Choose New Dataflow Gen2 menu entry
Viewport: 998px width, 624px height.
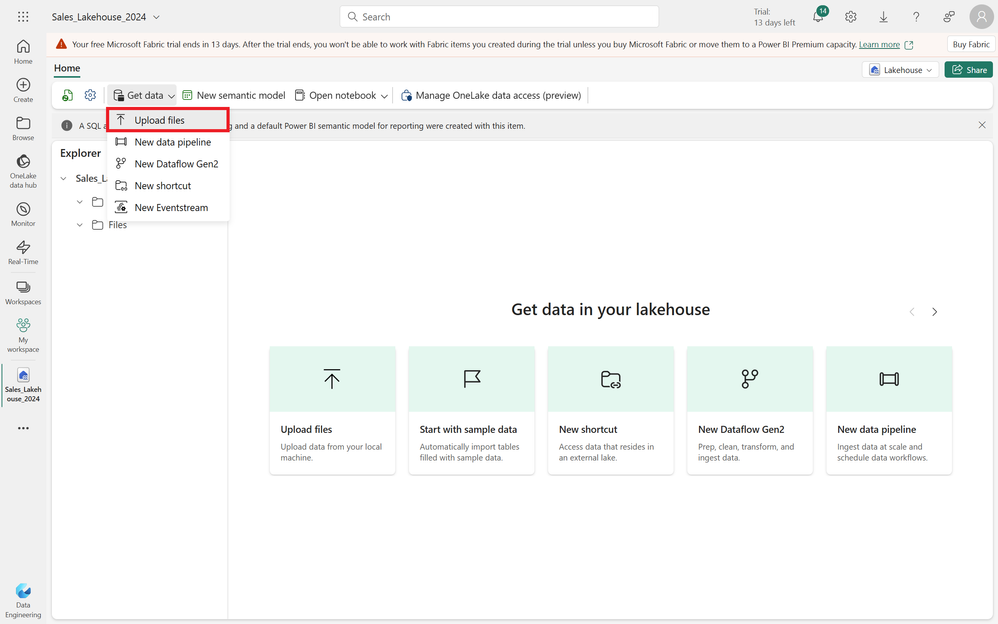(x=167, y=164)
